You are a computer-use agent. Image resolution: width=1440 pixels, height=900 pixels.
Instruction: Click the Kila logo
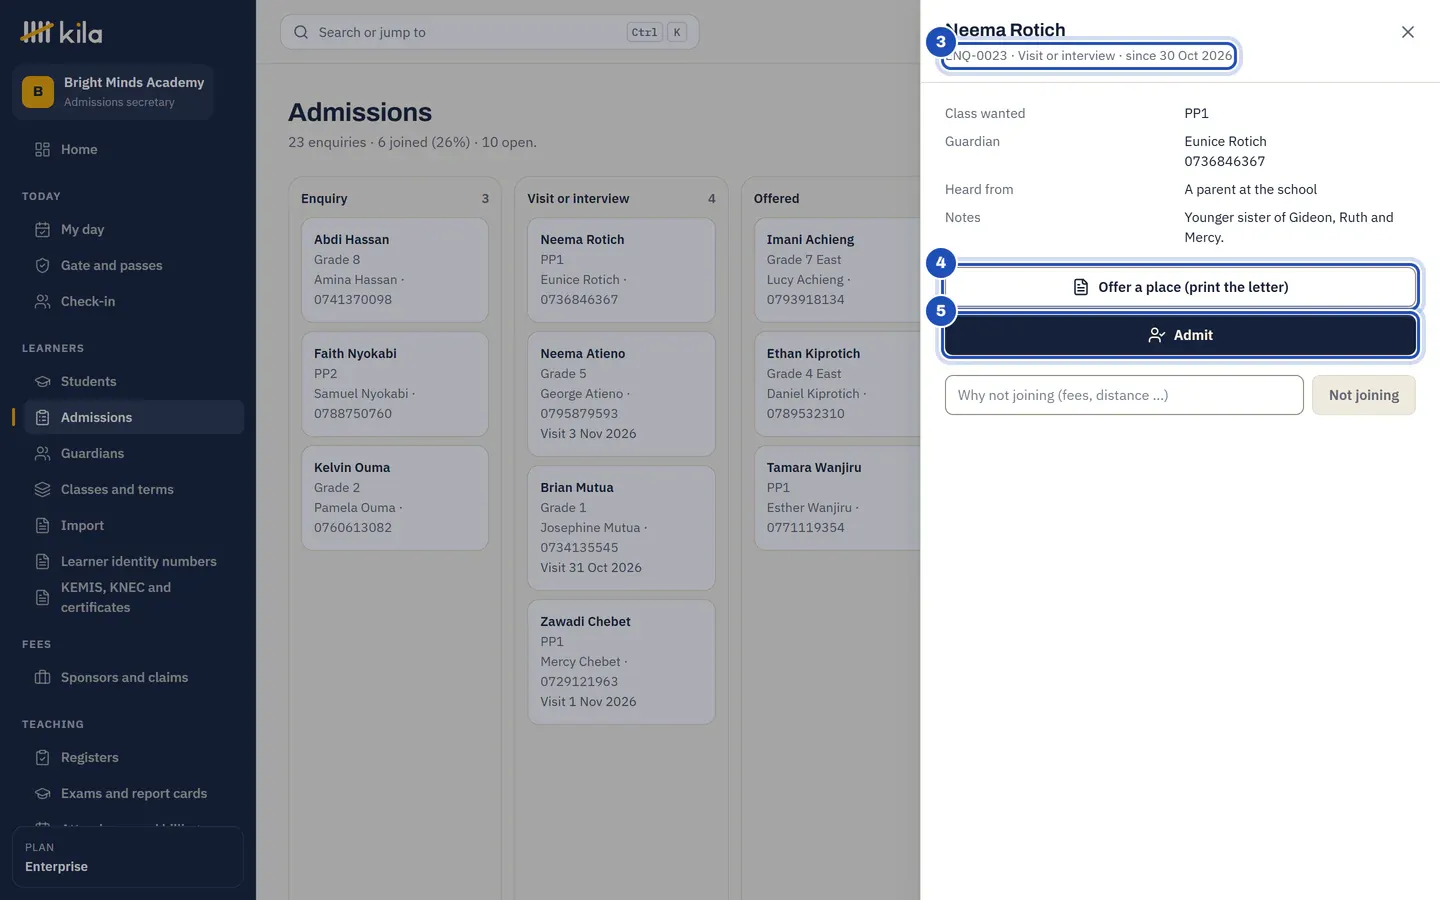pyautogui.click(x=62, y=33)
